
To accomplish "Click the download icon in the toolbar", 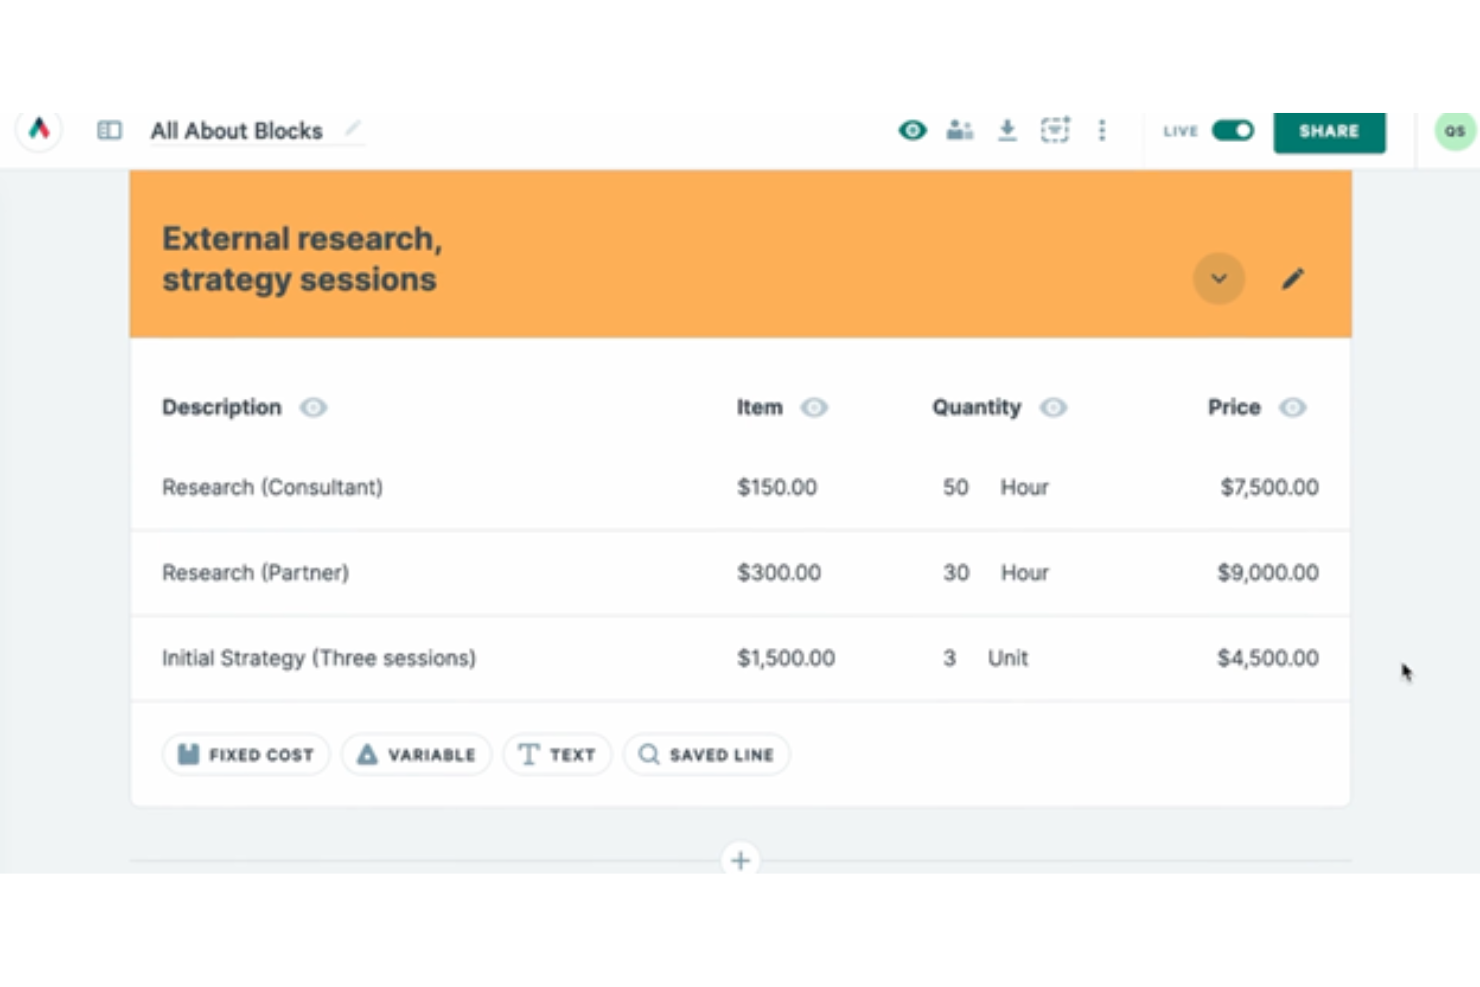I will coord(1007,130).
